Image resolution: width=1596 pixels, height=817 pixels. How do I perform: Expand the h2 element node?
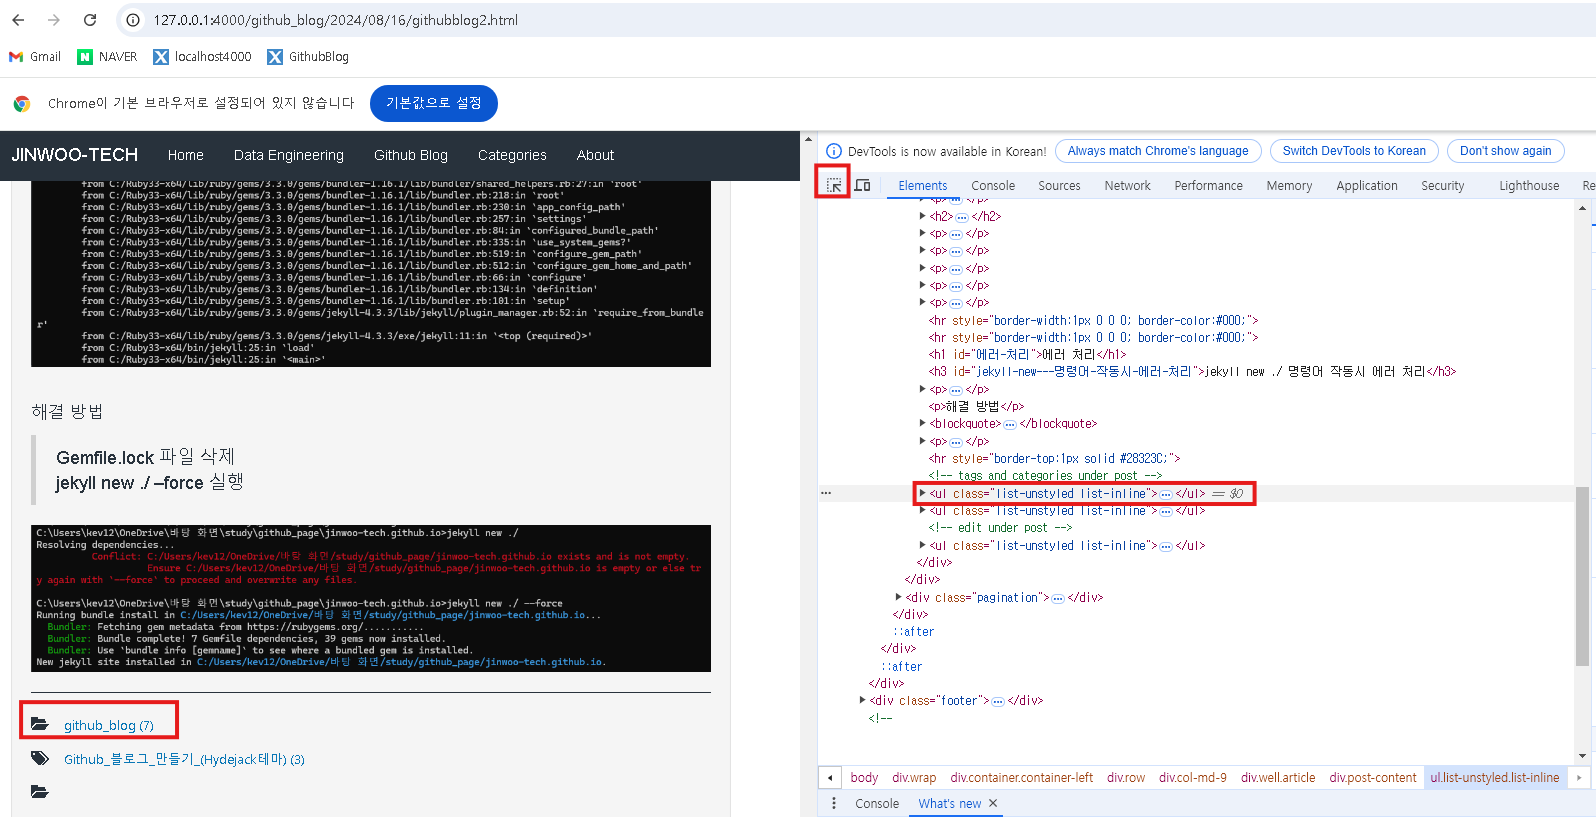pos(922,216)
